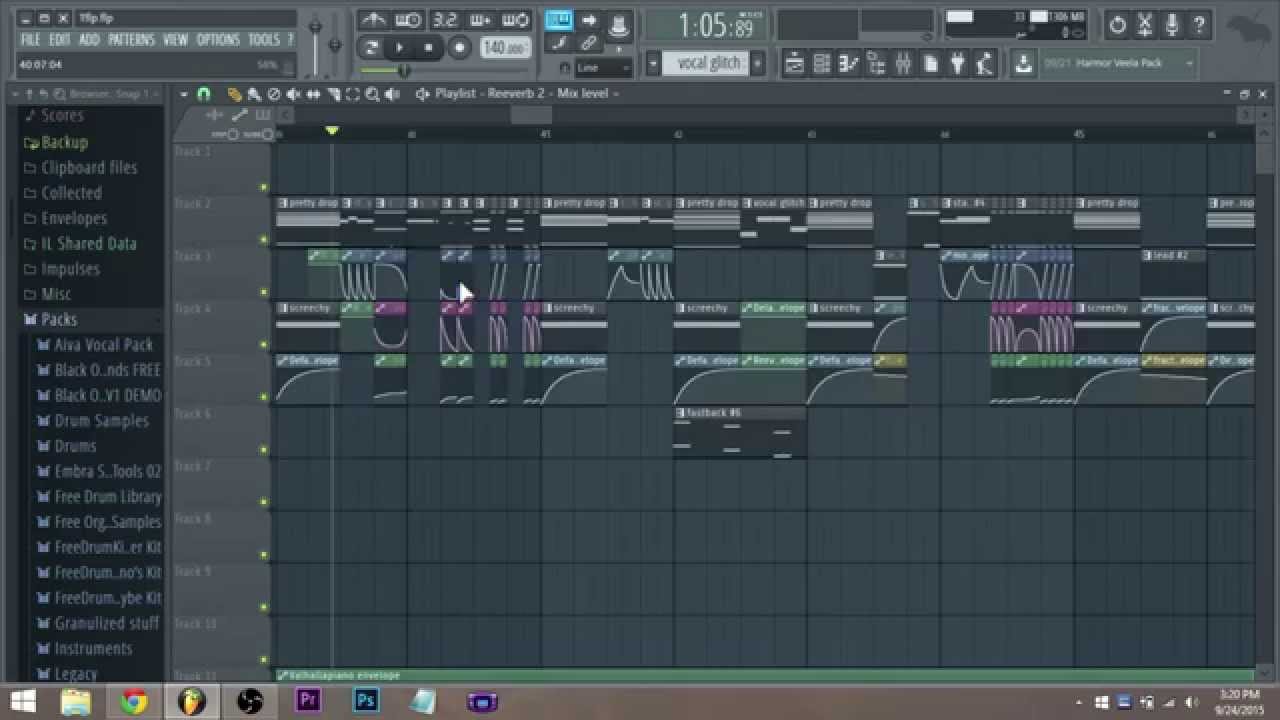Open Photoshop from the taskbar
Screen dimensions: 1280x720
coord(366,701)
